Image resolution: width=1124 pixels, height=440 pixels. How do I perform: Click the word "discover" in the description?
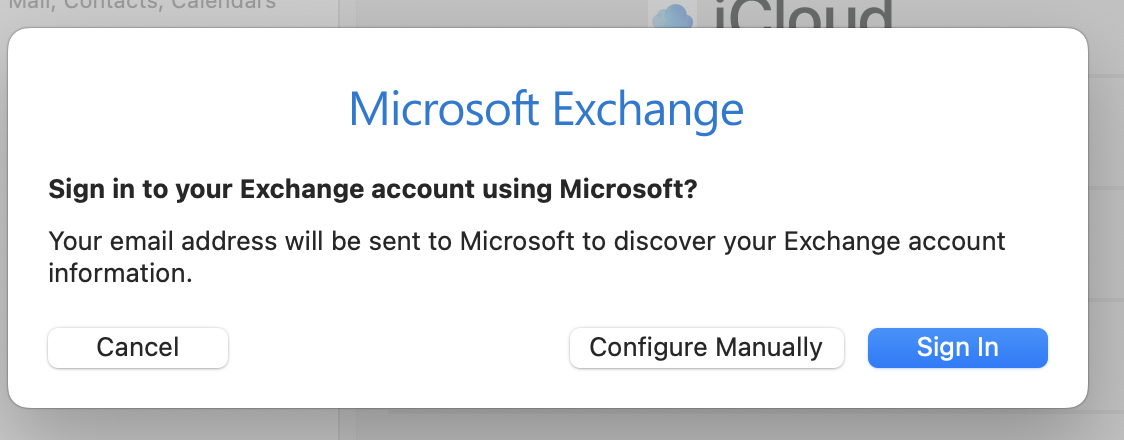coord(659,242)
